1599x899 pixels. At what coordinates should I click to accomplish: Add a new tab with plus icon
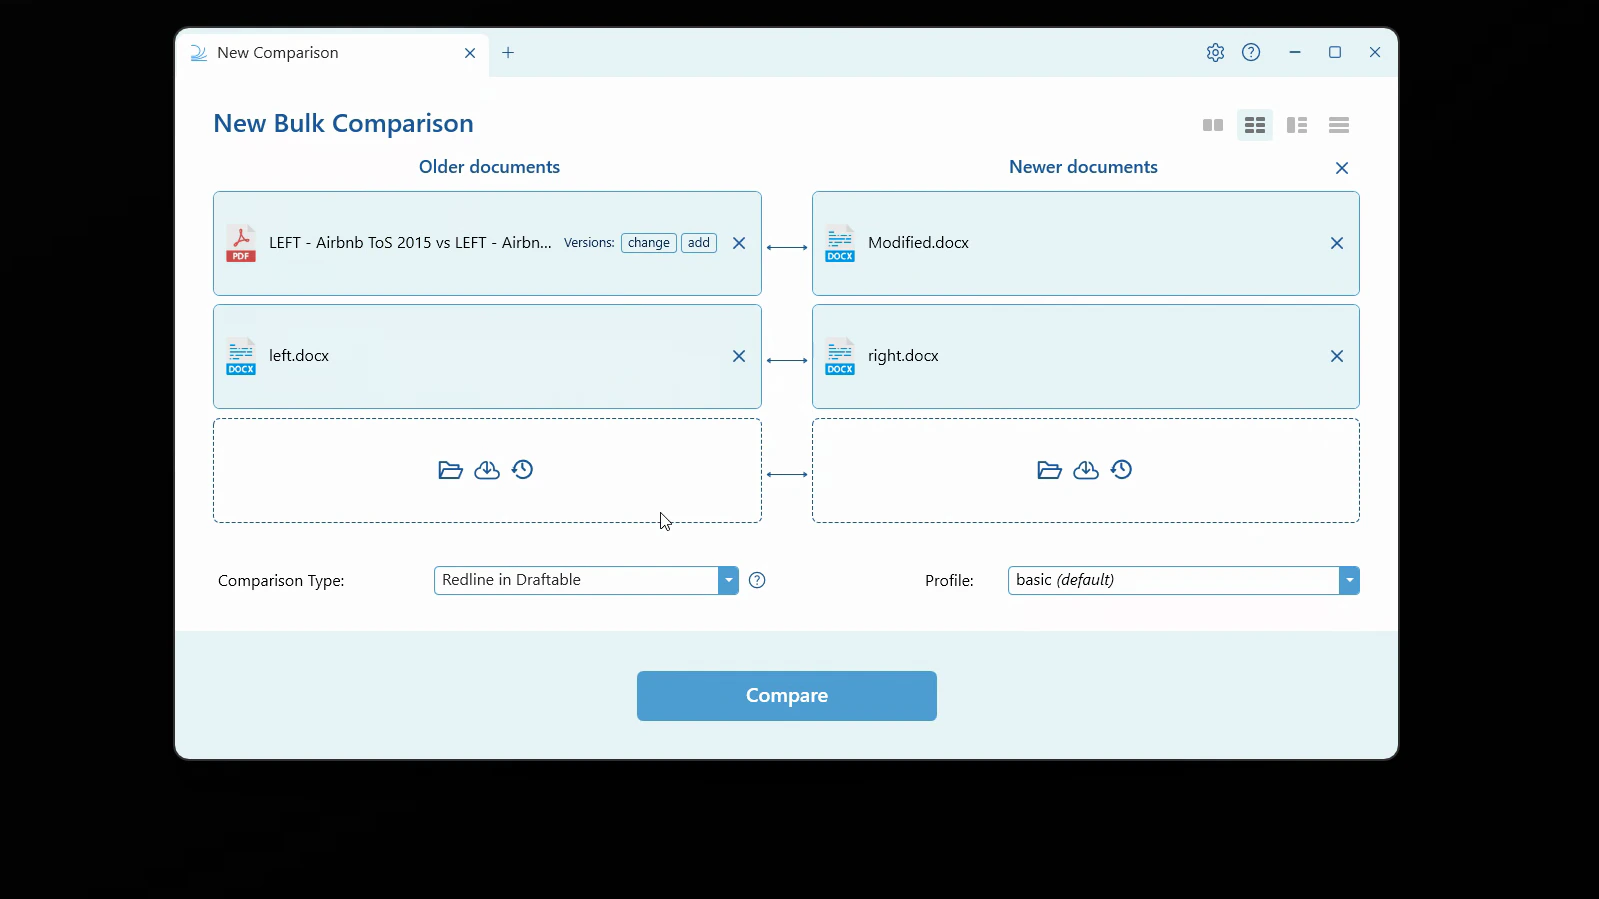click(x=508, y=53)
